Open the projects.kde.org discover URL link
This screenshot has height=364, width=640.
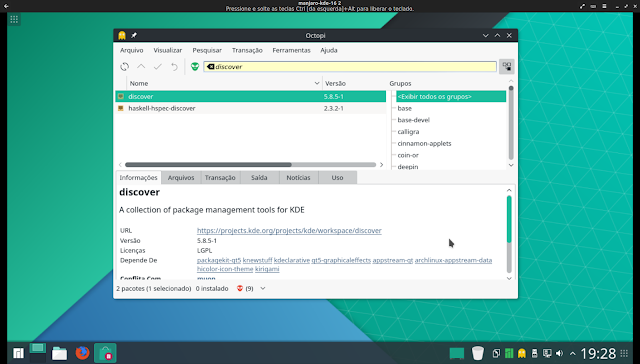[289, 231]
